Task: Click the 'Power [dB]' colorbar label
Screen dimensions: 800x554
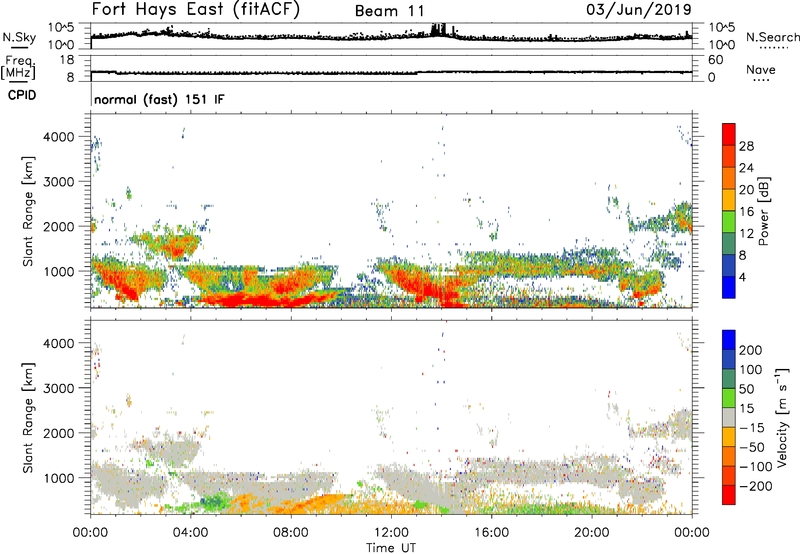Action: click(x=763, y=211)
